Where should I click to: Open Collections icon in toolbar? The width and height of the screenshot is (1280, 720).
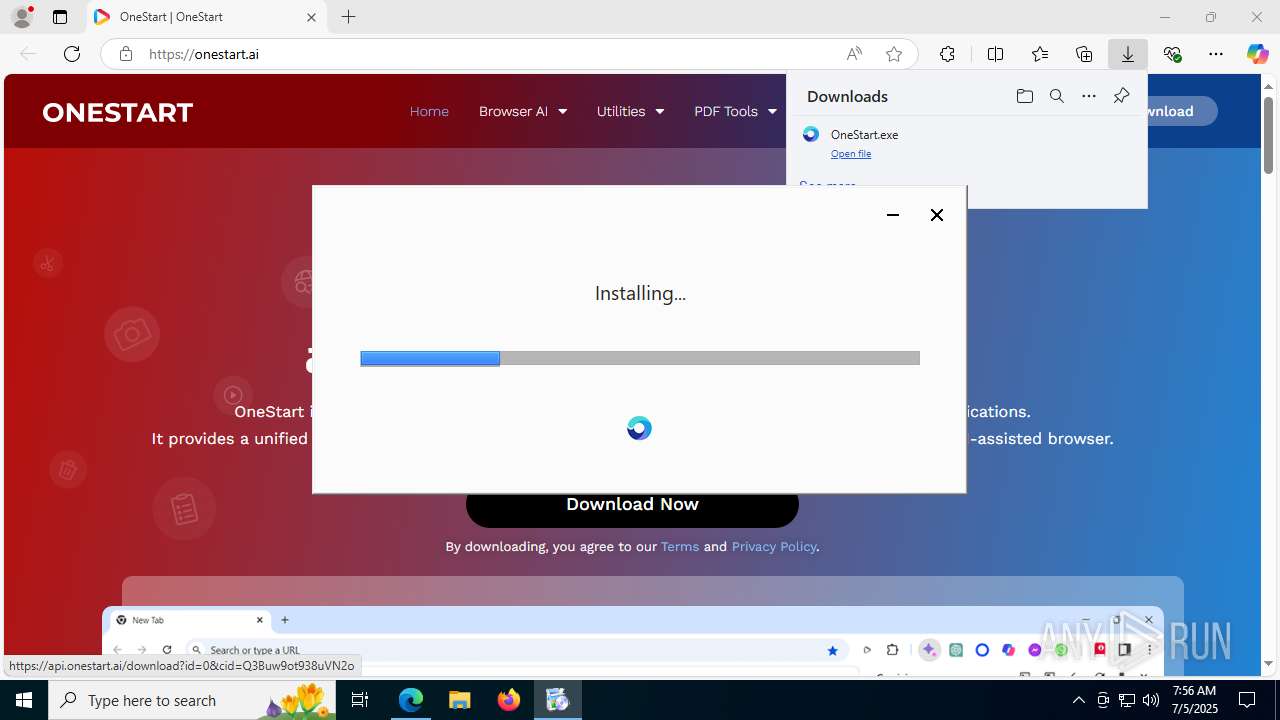[1084, 54]
